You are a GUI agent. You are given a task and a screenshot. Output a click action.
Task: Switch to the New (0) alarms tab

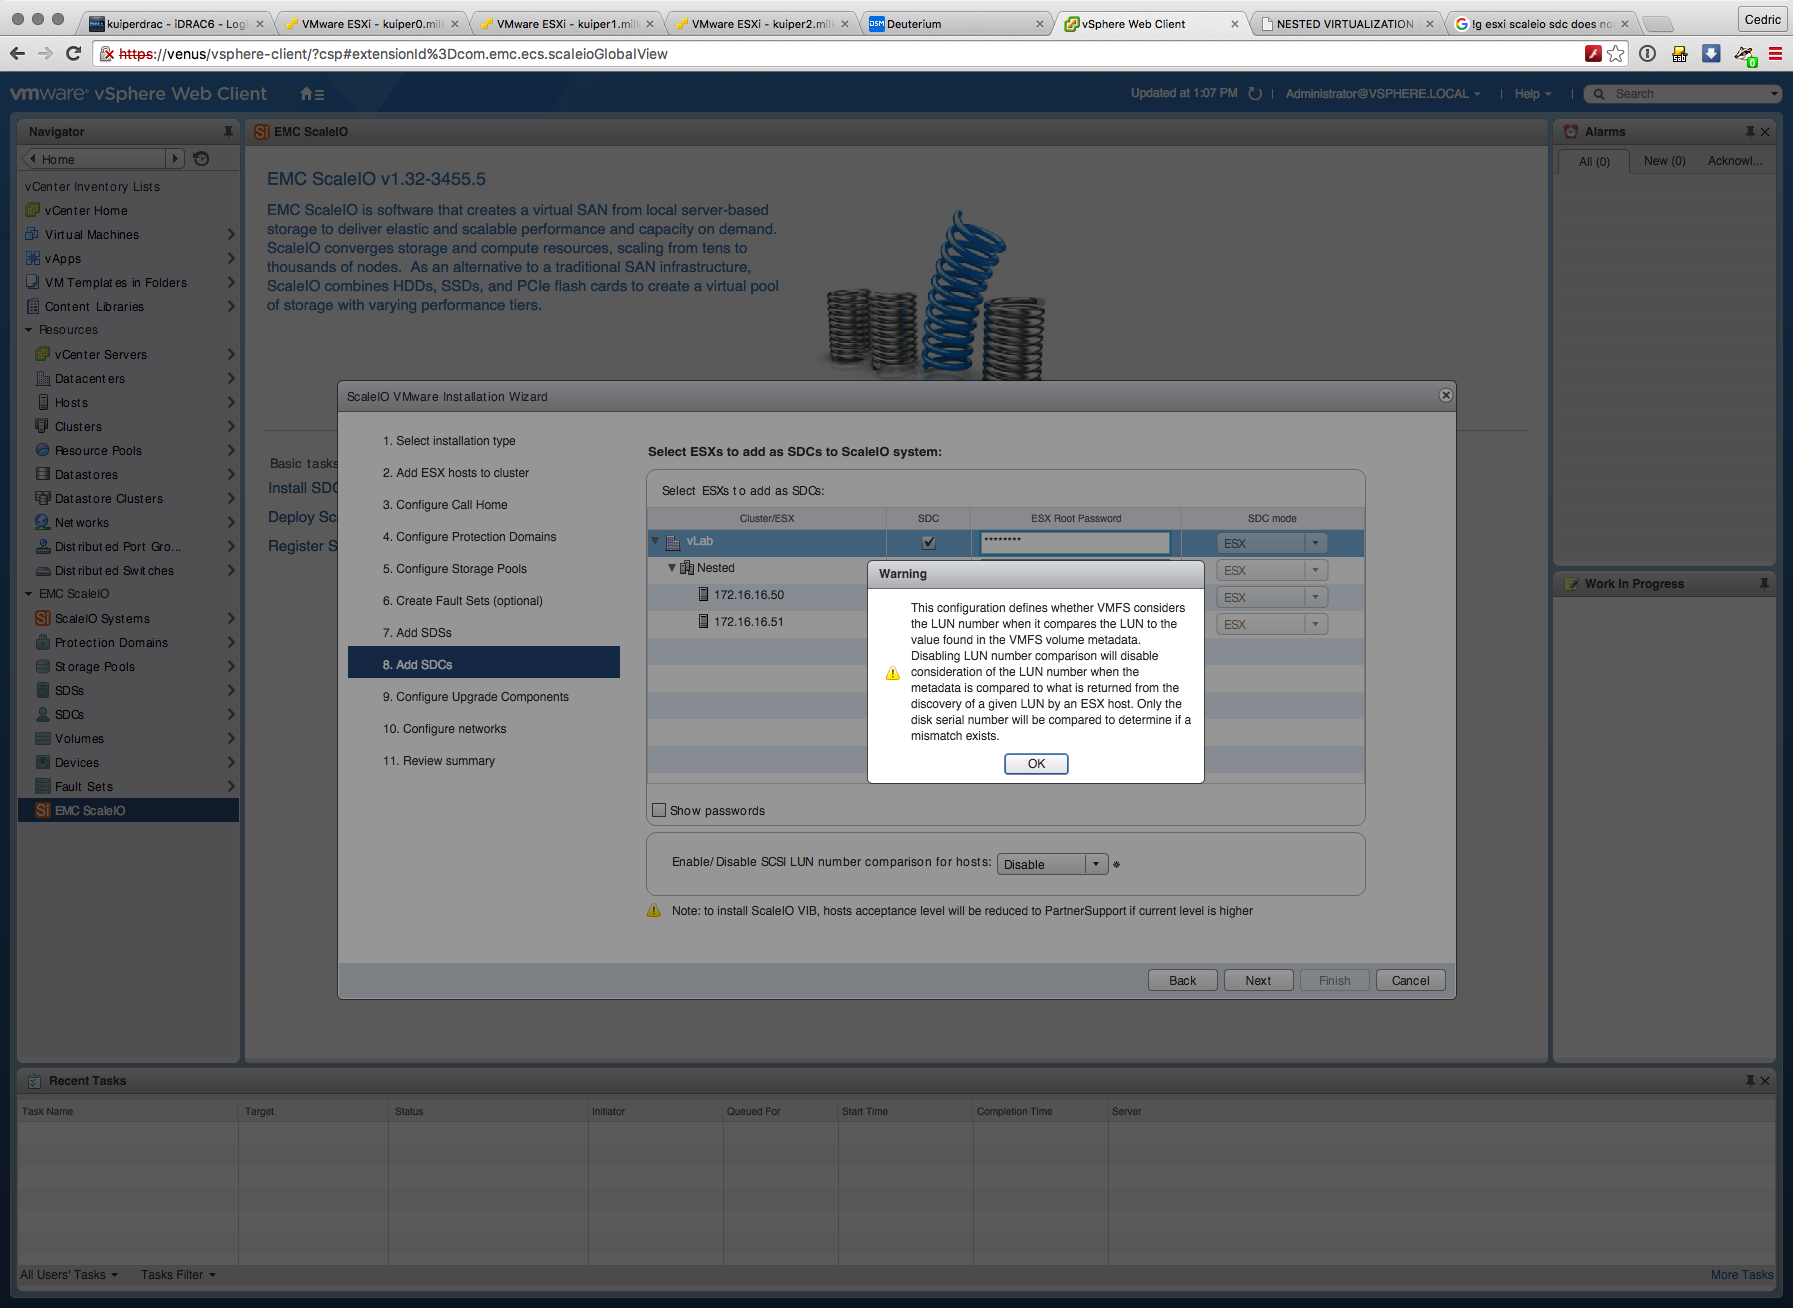[1664, 161]
